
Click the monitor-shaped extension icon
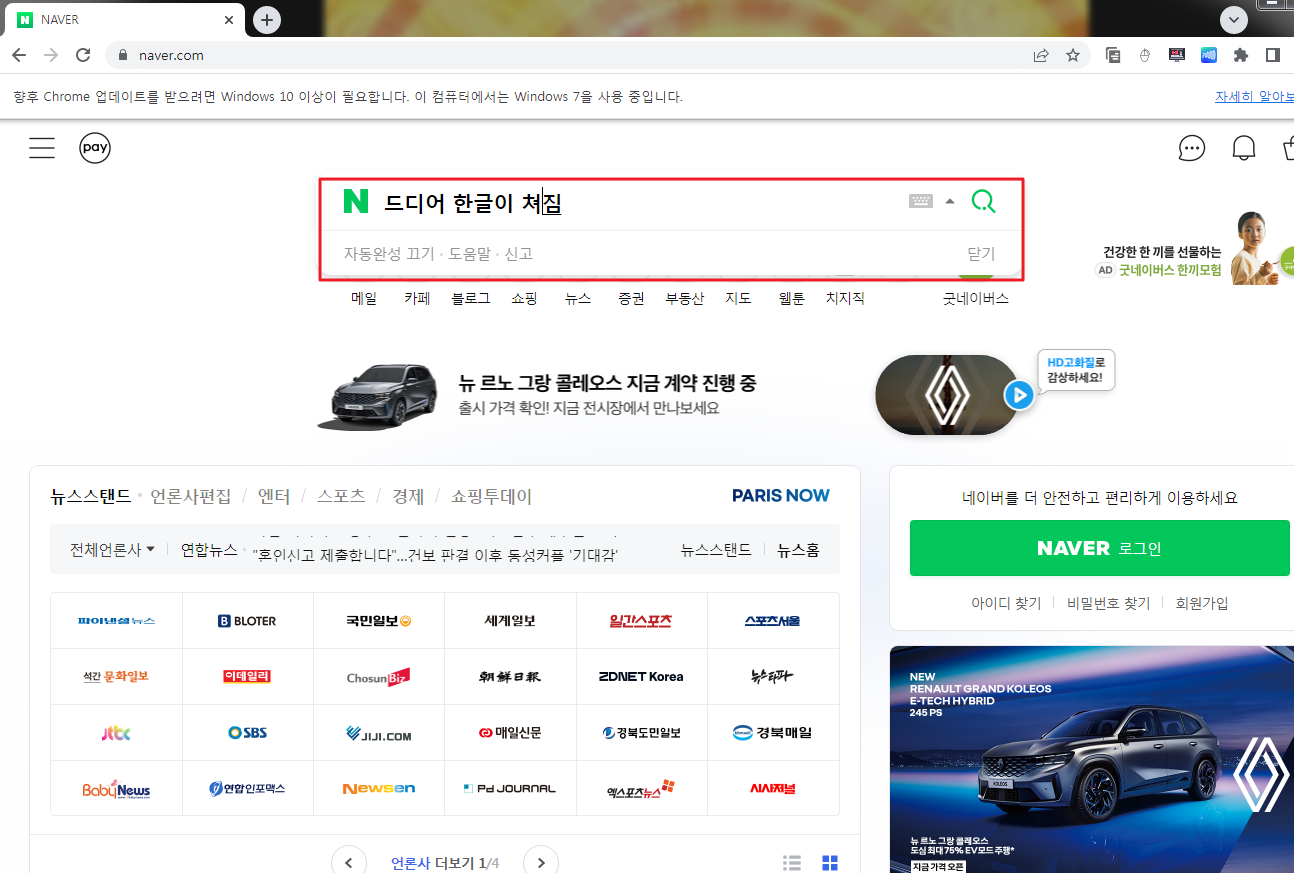click(x=1177, y=55)
